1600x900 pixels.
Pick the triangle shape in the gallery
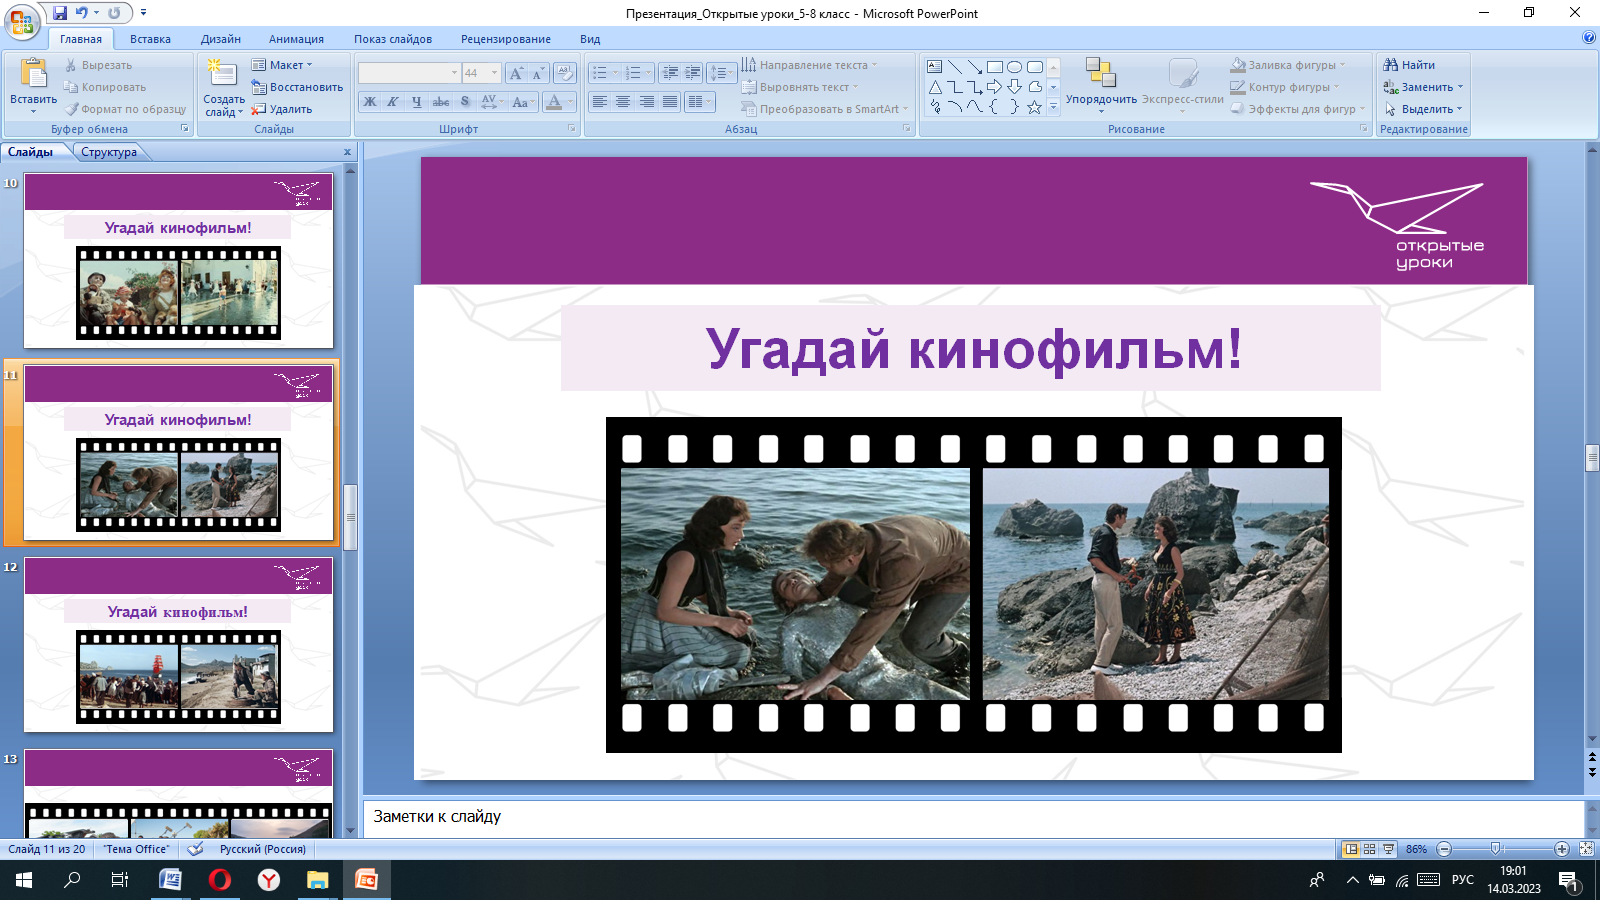(x=934, y=87)
